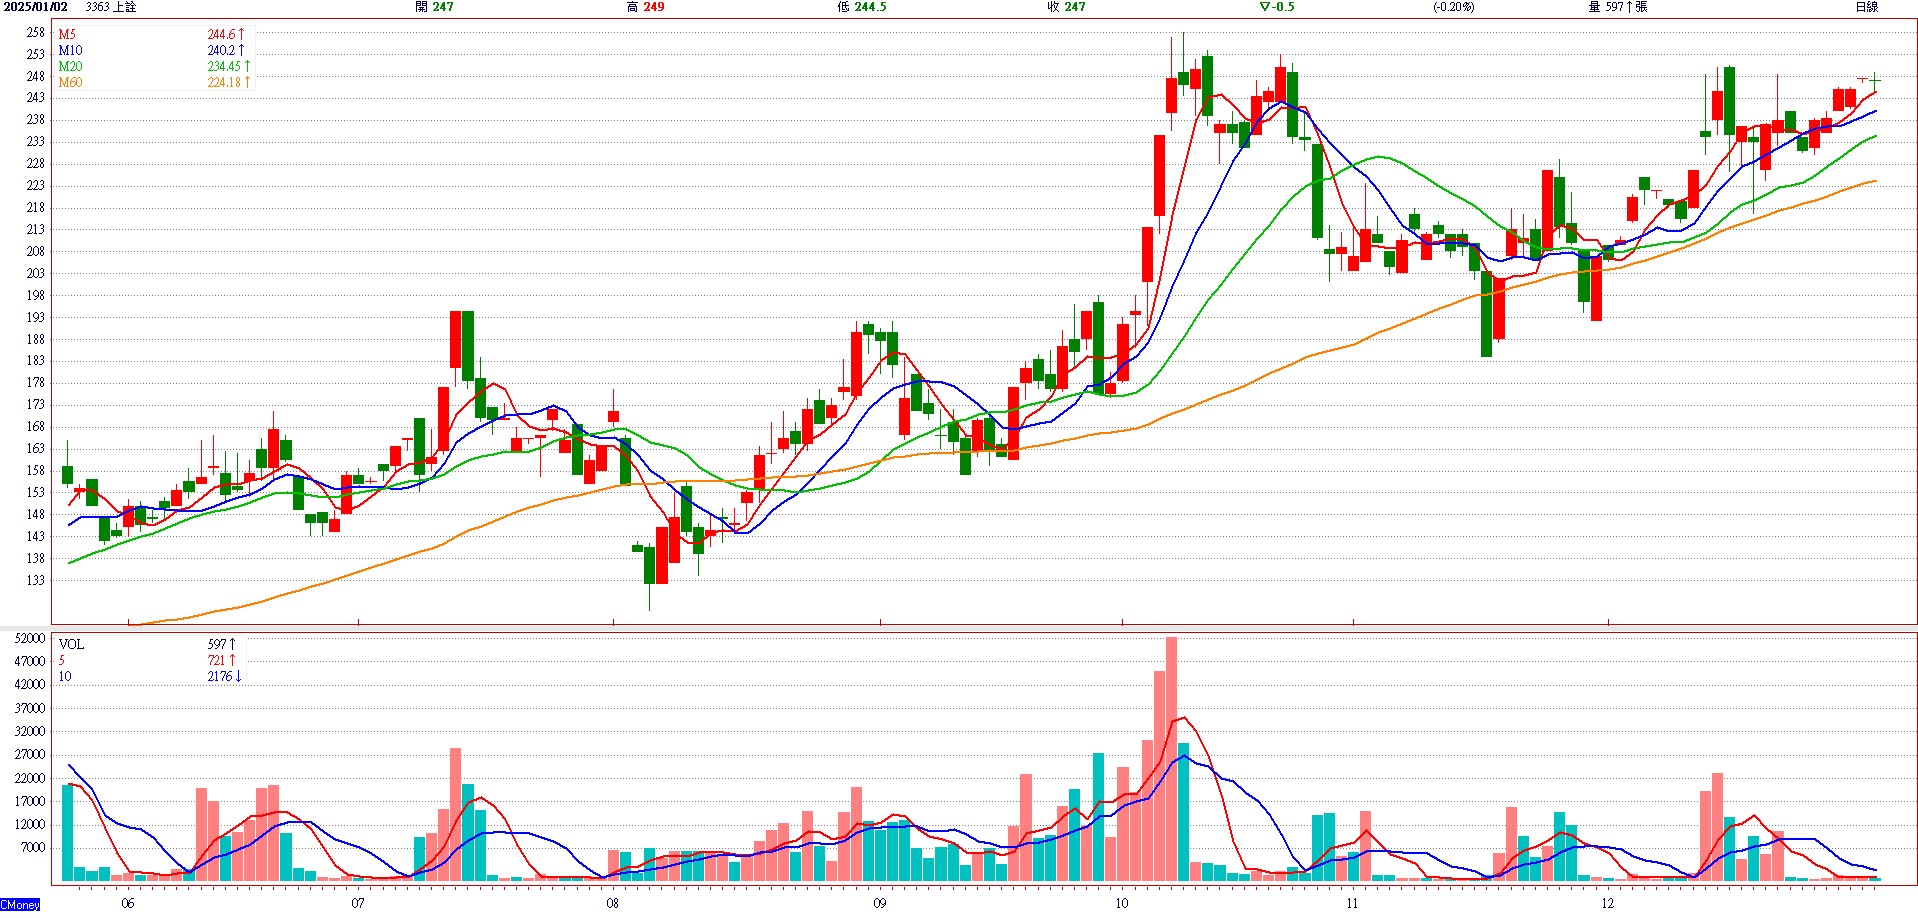Click the 06 month marker on time axis
The width and height of the screenshot is (1918, 918).
[x=127, y=904]
